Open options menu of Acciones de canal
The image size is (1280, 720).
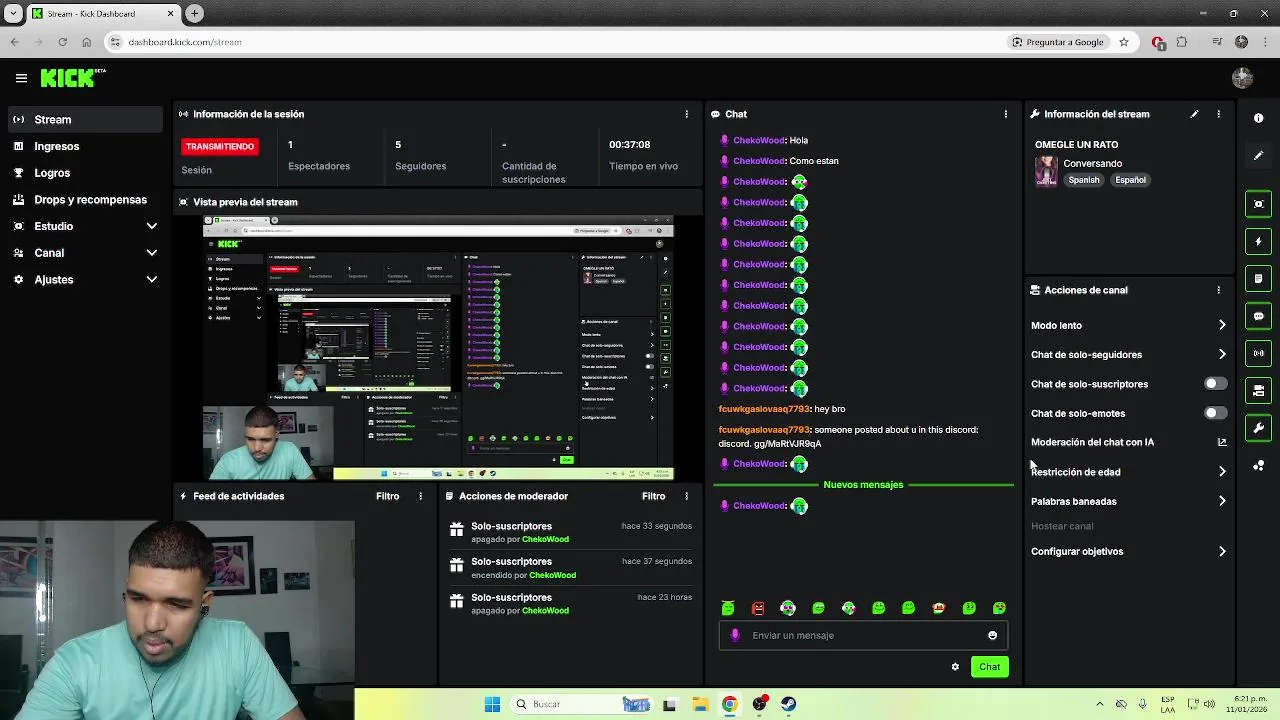[x=1218, y=290]
